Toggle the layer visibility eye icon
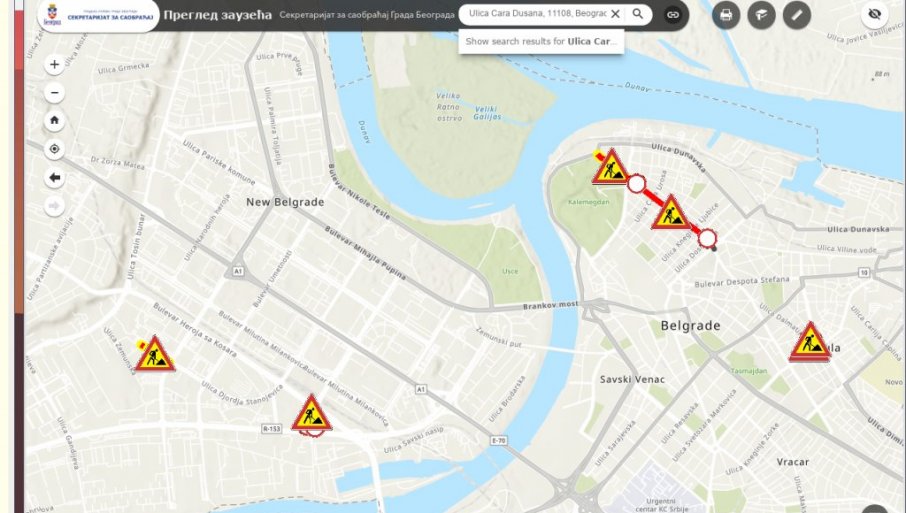This screenshot has width=906, height=513. click(x=874, y=14)
